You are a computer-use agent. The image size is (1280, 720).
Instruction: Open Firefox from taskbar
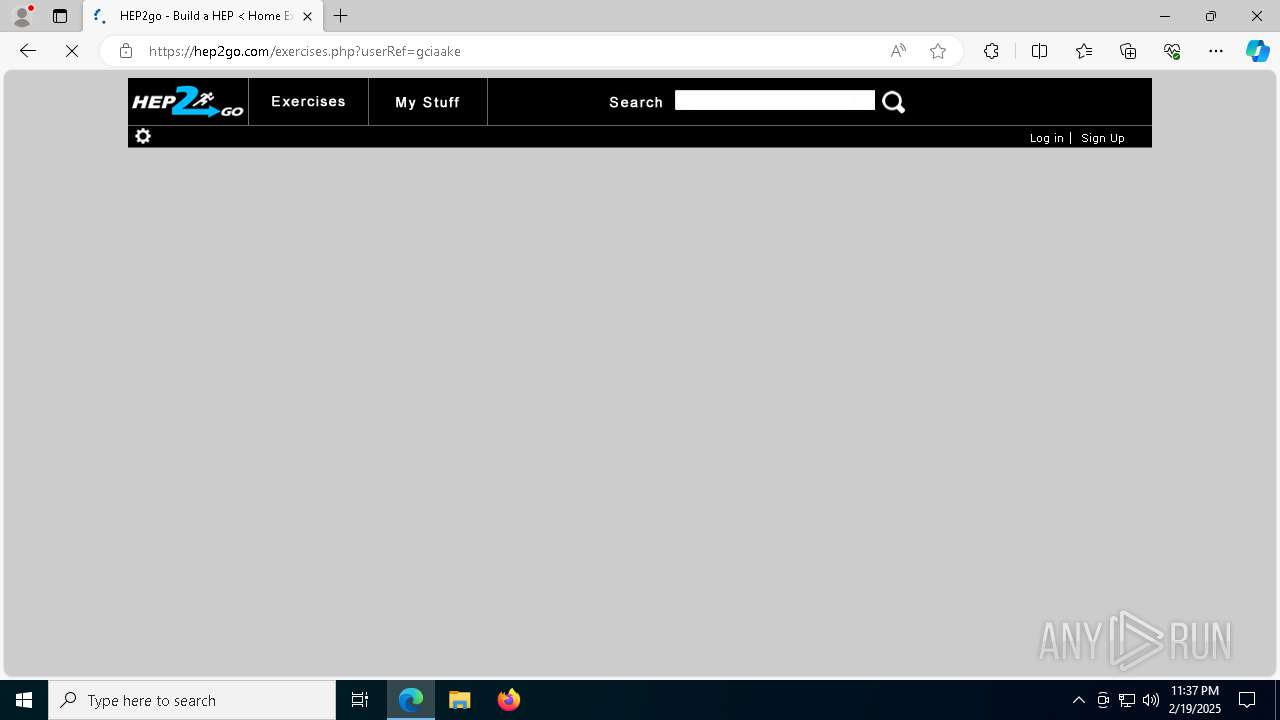point(509,700)
